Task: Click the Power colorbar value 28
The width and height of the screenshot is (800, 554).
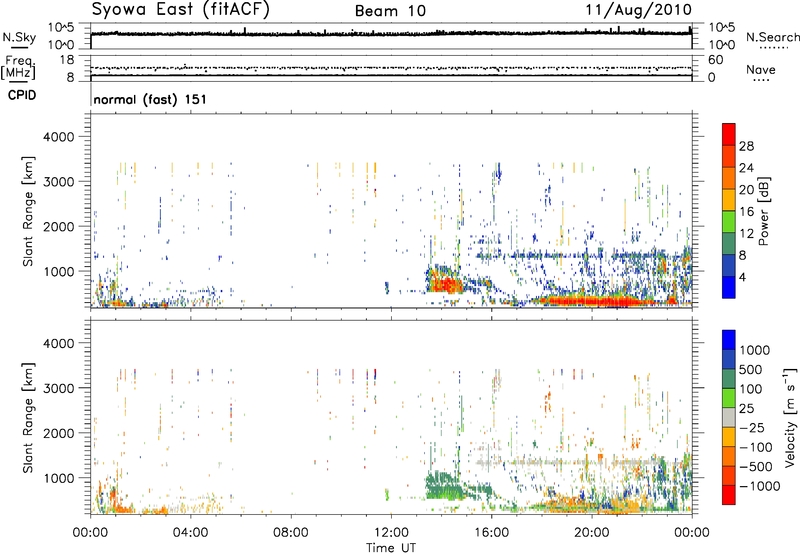Action: 746,146
